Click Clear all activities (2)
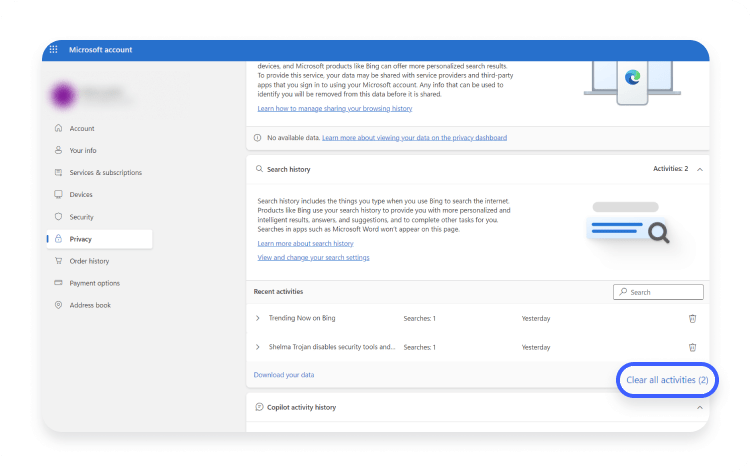 point(667,380)
